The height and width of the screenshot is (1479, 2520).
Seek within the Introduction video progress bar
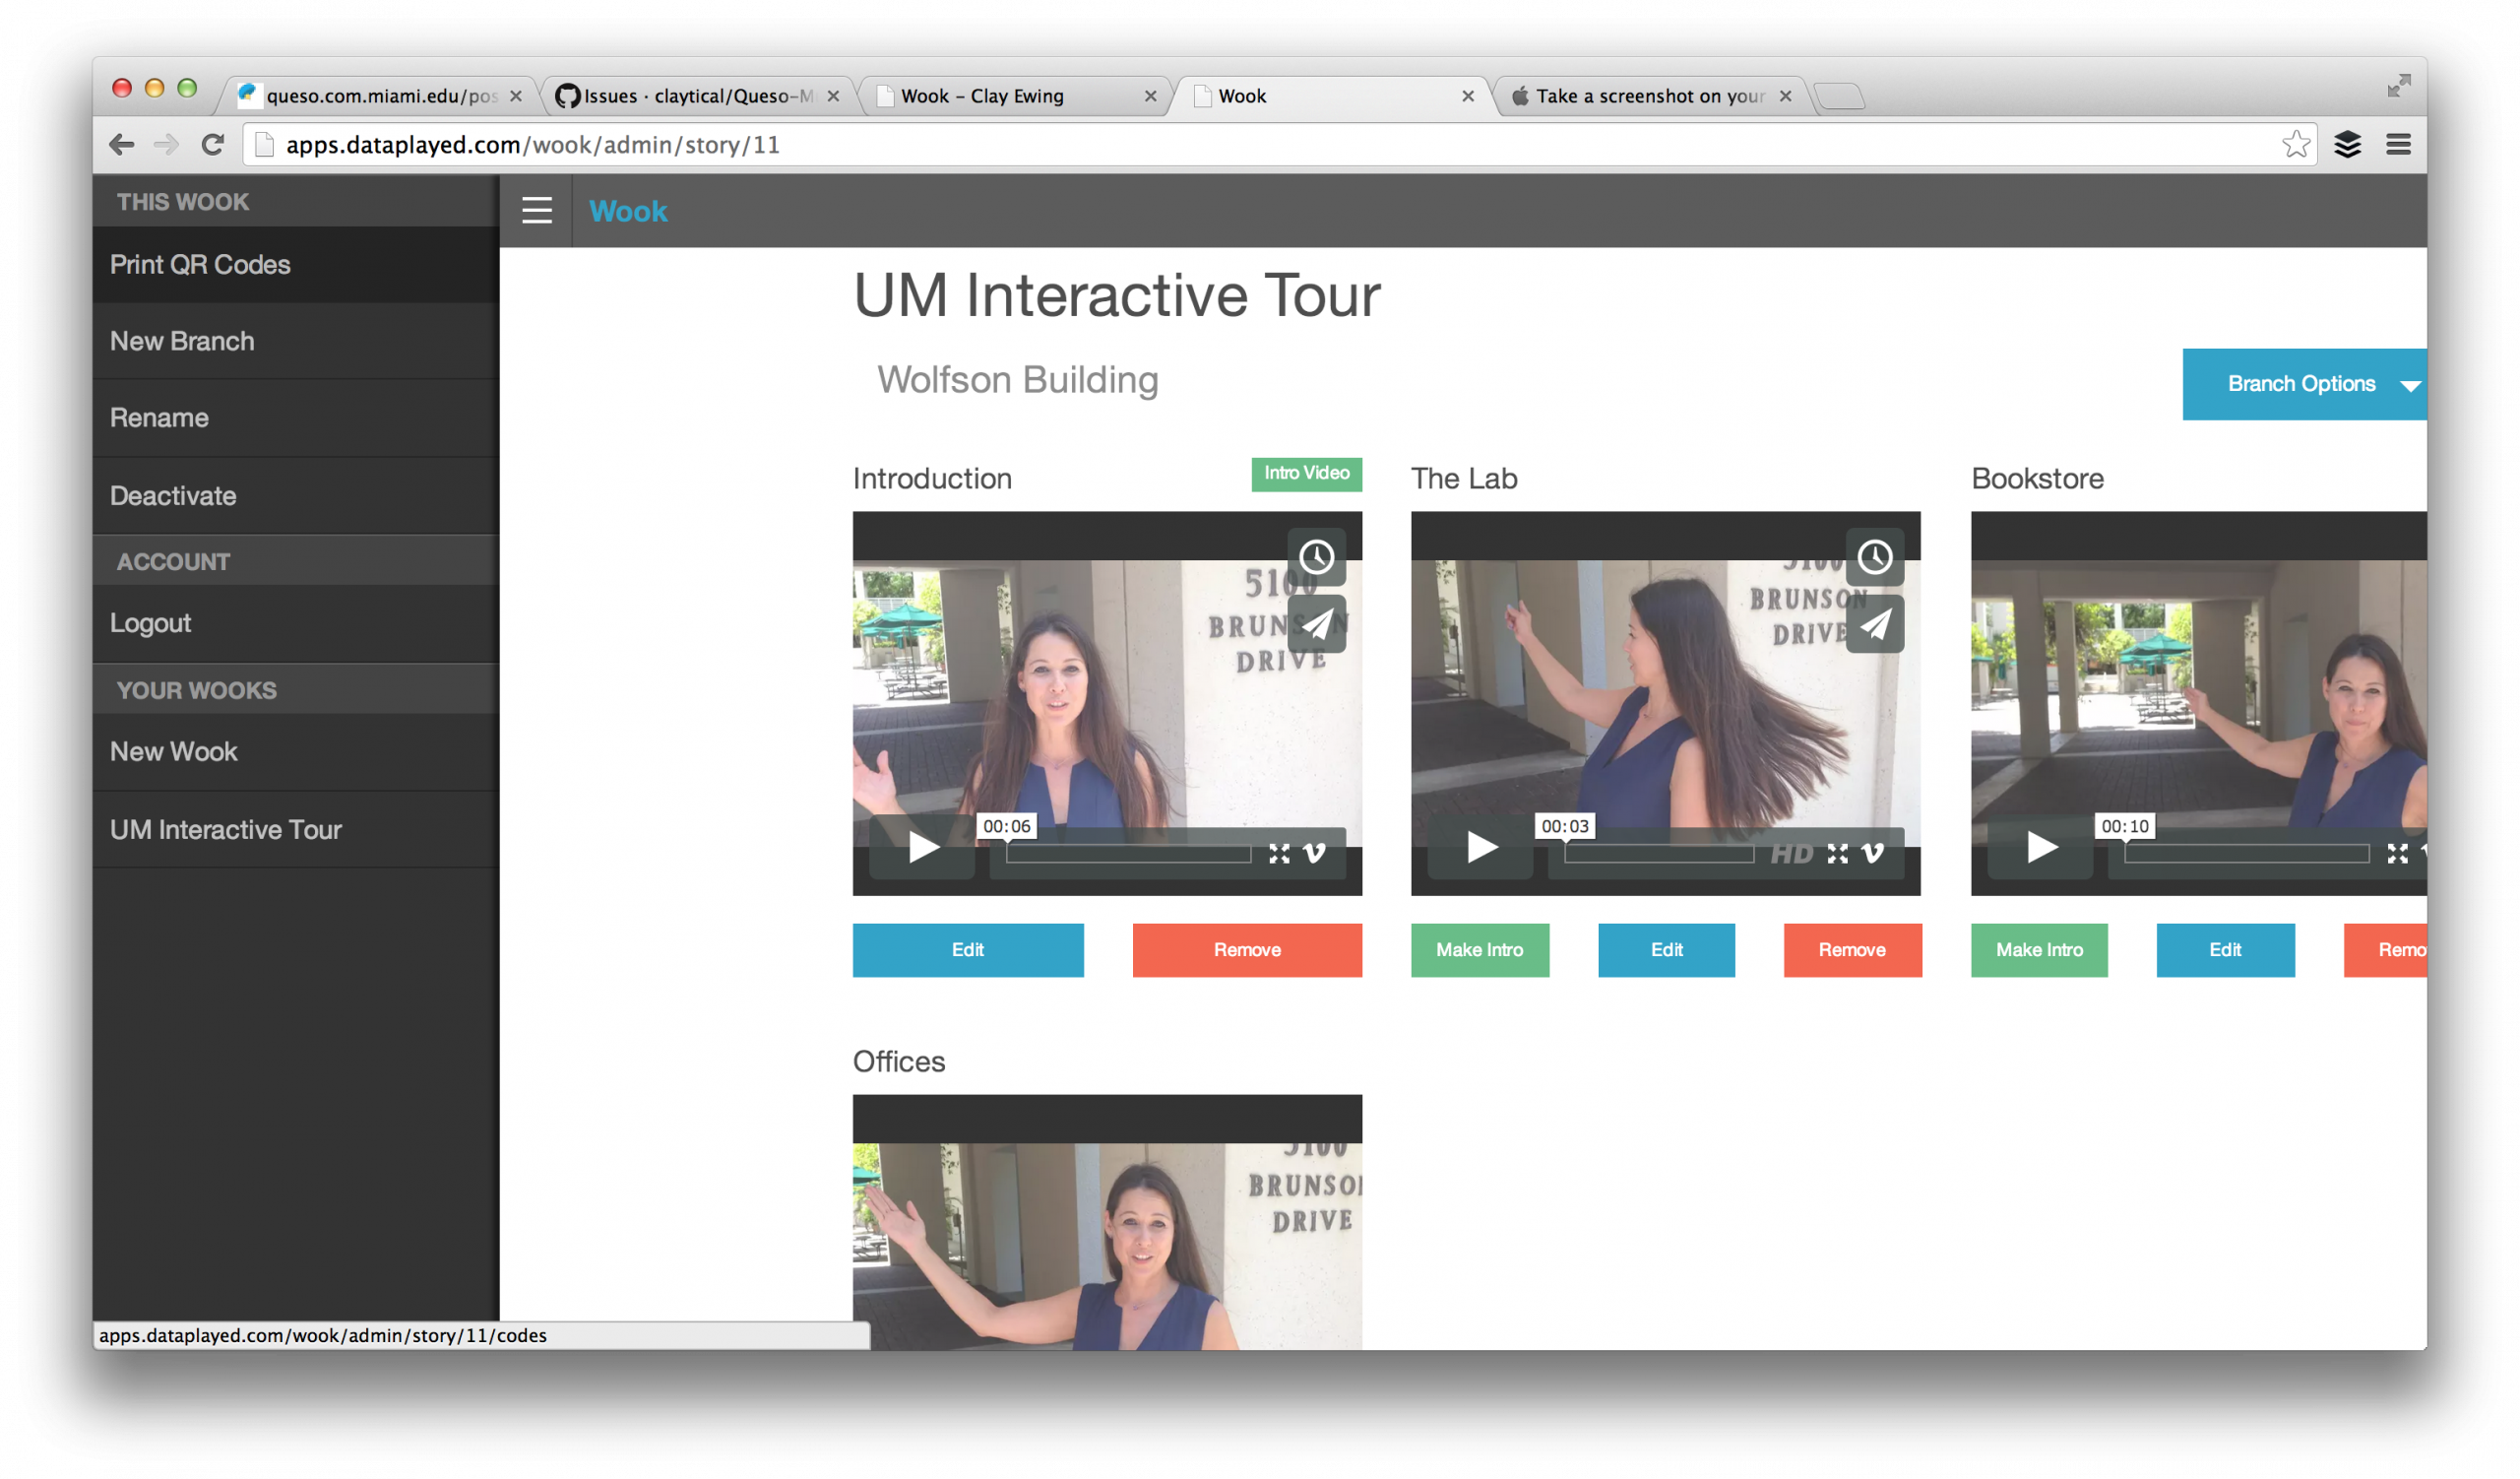[1128, 853]
